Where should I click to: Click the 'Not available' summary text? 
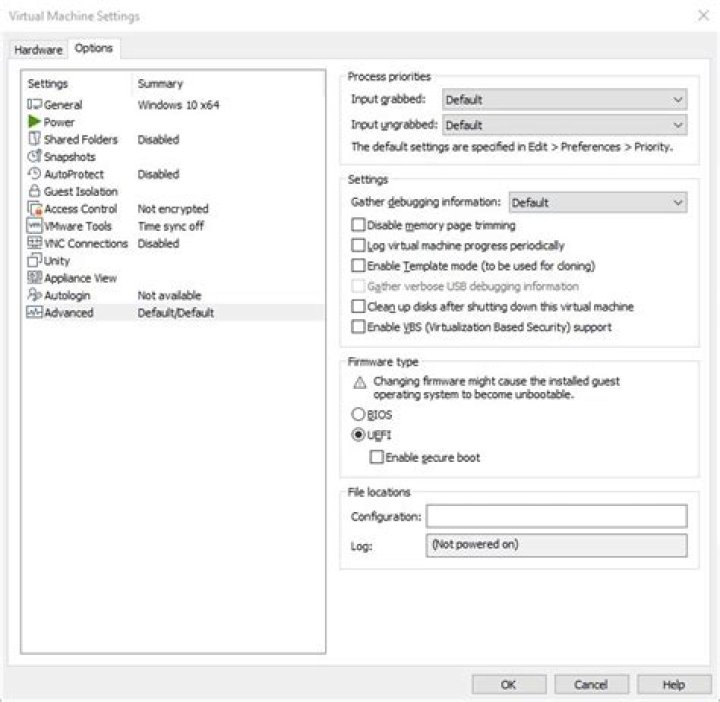point(169,295)
